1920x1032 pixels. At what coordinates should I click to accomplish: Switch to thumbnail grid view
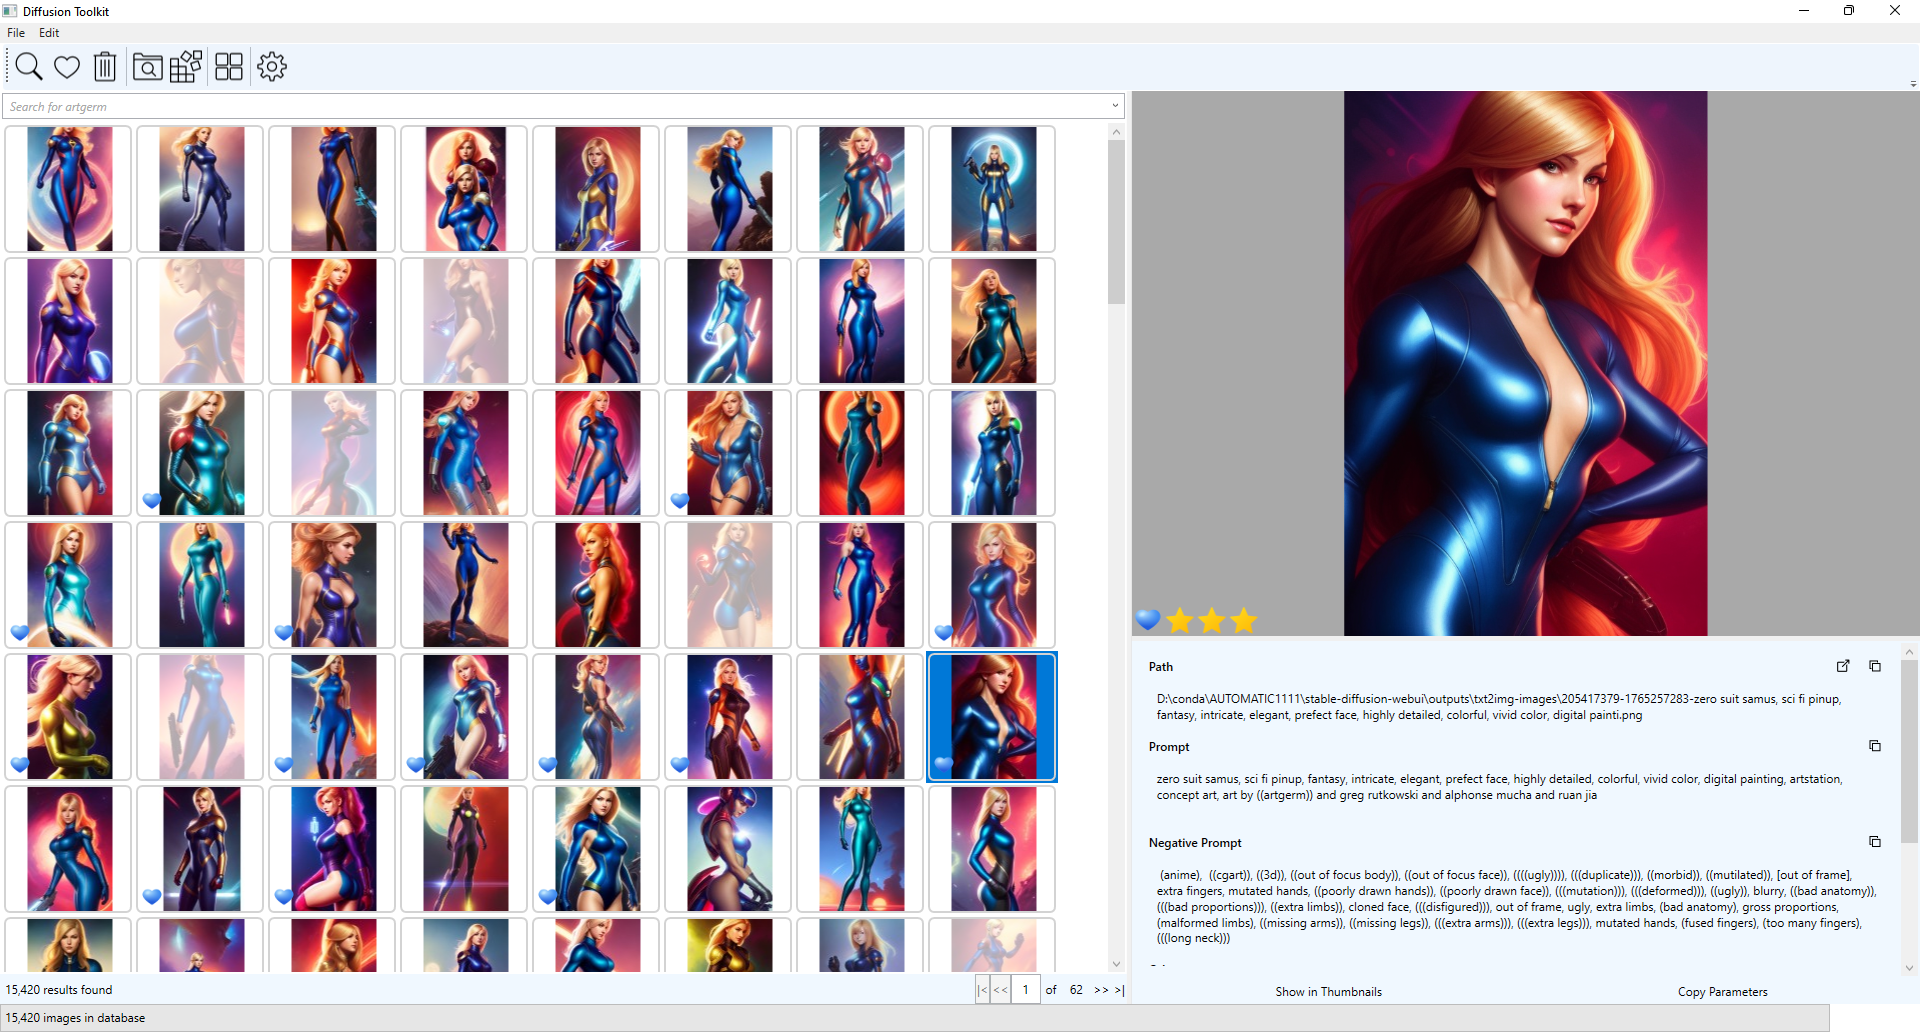click(228, 66)
